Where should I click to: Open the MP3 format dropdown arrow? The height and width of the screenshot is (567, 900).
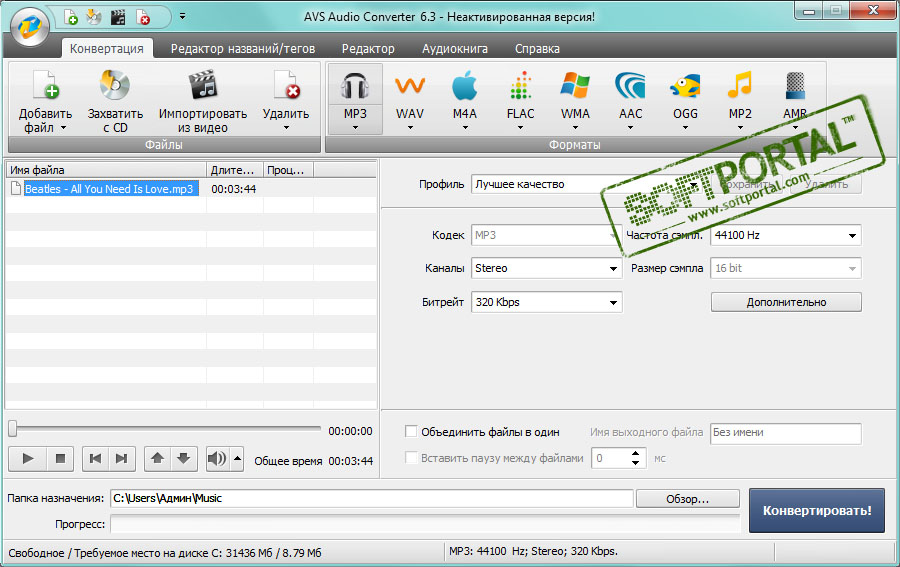(355, 128)
